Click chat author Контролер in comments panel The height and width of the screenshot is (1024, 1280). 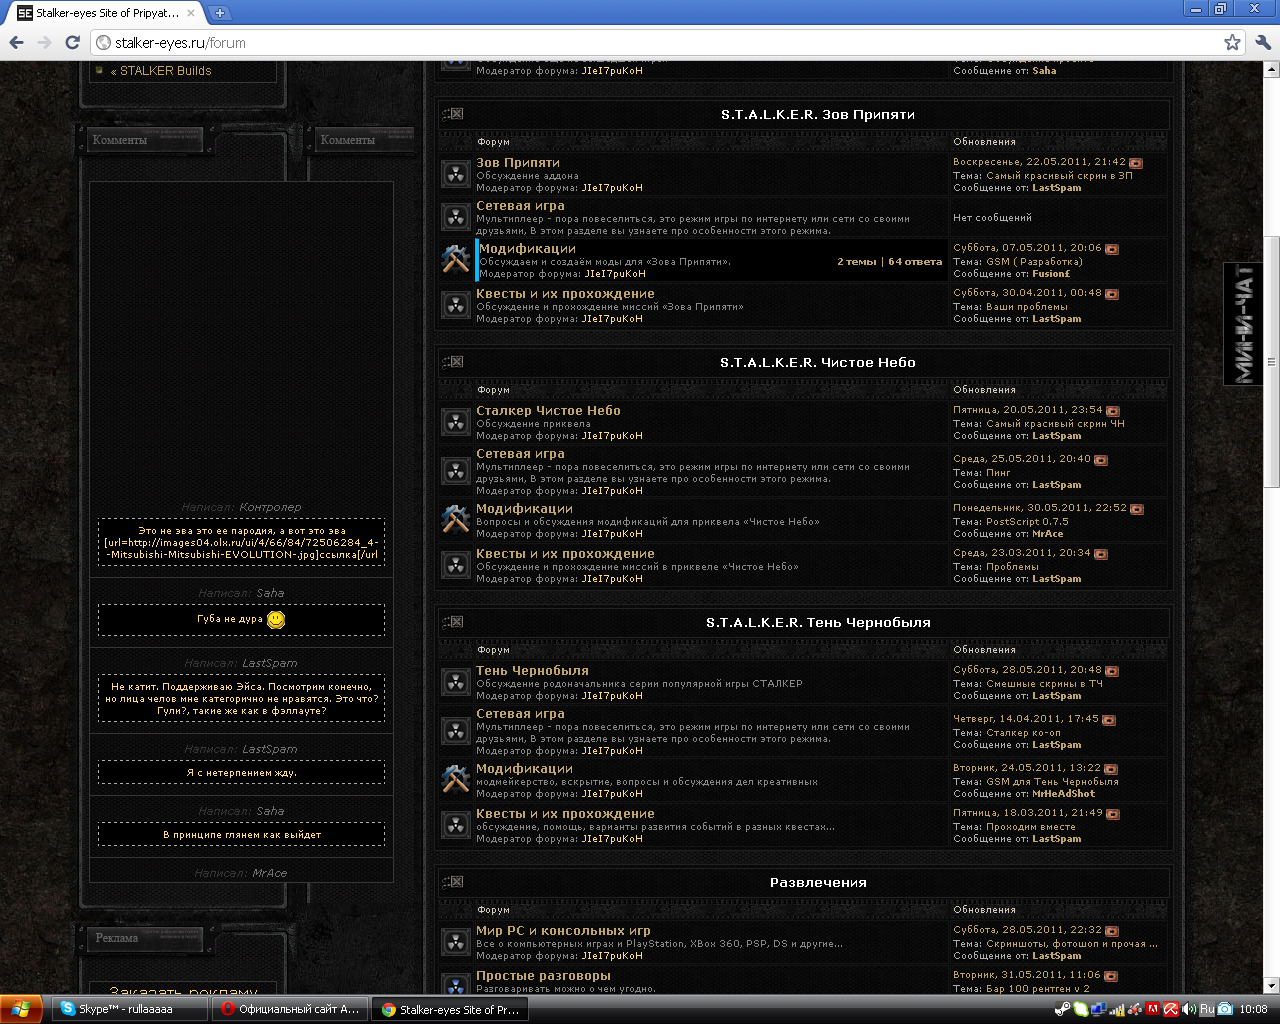pyautogui.click(x=270, y=507)
